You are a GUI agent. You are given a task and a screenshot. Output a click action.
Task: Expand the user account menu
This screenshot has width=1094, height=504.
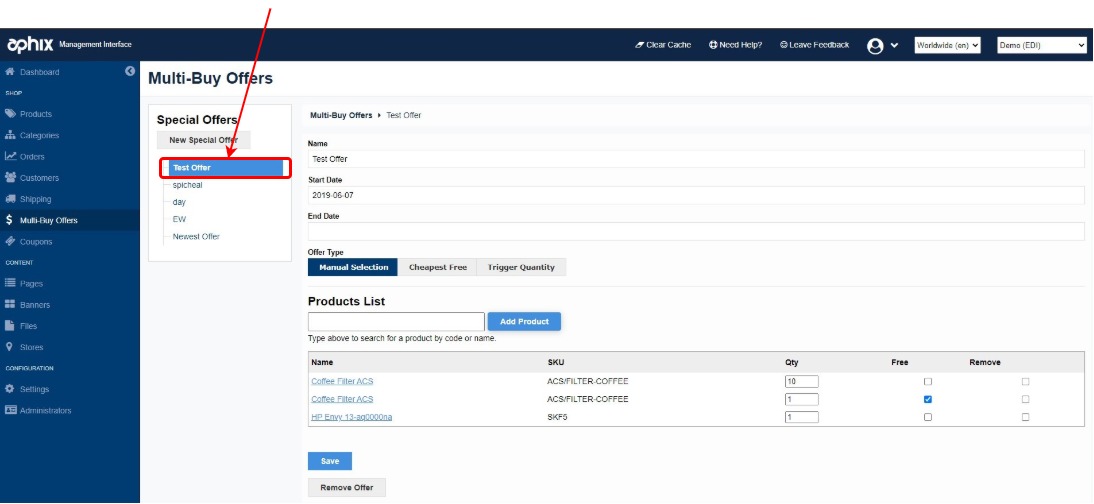pos(883,45)
